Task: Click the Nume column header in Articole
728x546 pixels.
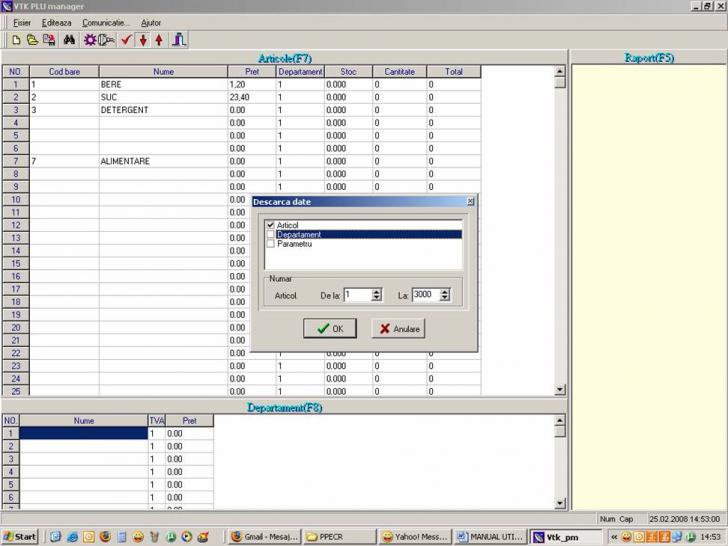Action: pos(163,72)
